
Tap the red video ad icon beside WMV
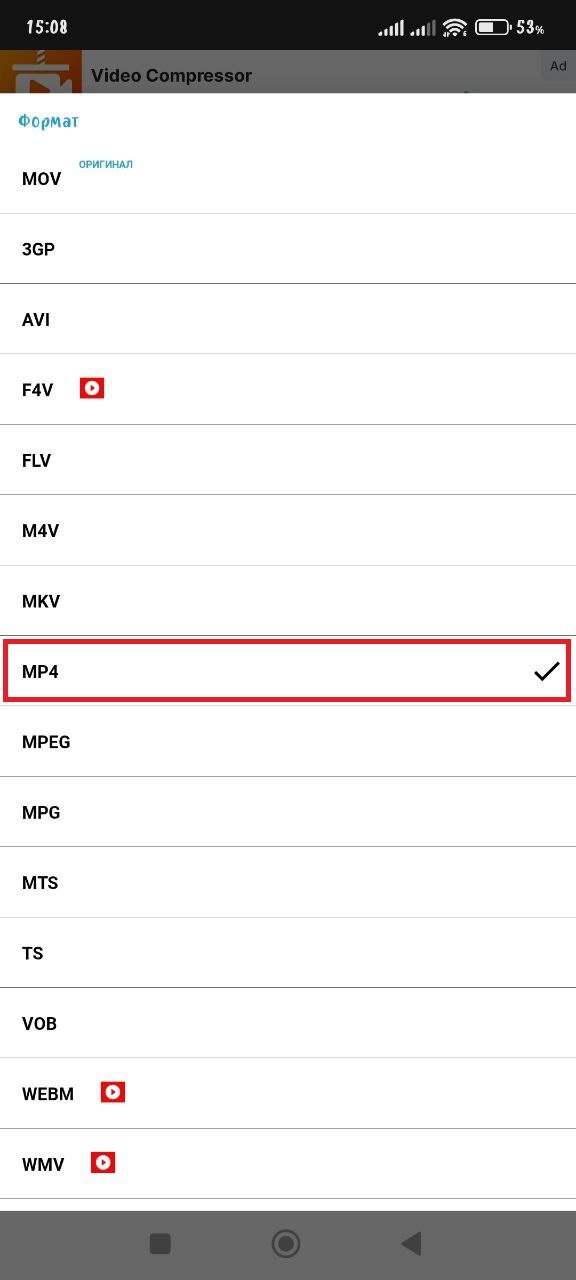[103, 1162]
